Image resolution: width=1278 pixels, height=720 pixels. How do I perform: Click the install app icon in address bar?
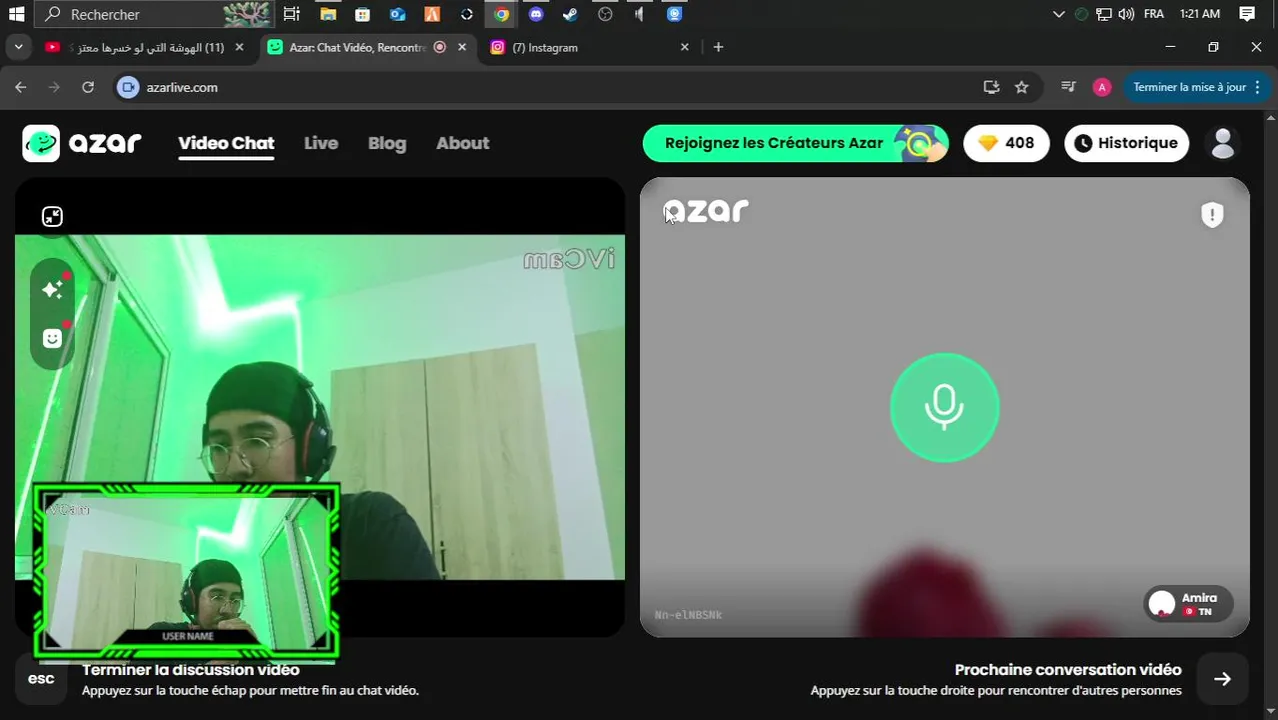pos(991,87)
